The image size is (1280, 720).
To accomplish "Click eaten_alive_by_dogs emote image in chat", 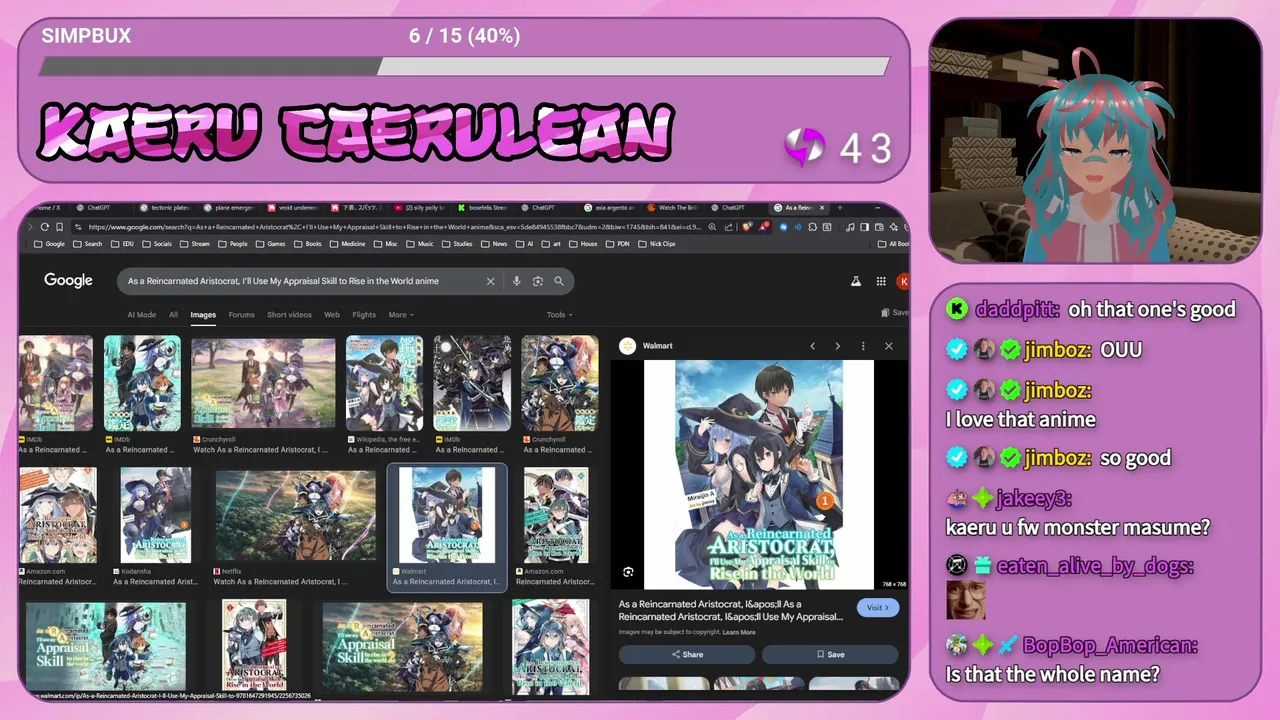I will [965, 600].
